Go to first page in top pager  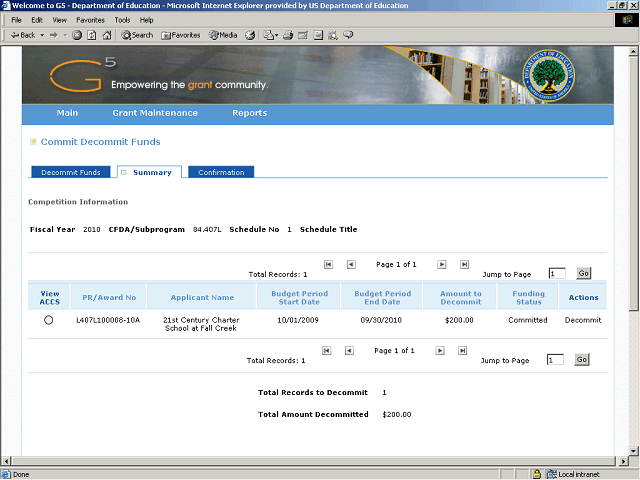(x=329, y=264)
